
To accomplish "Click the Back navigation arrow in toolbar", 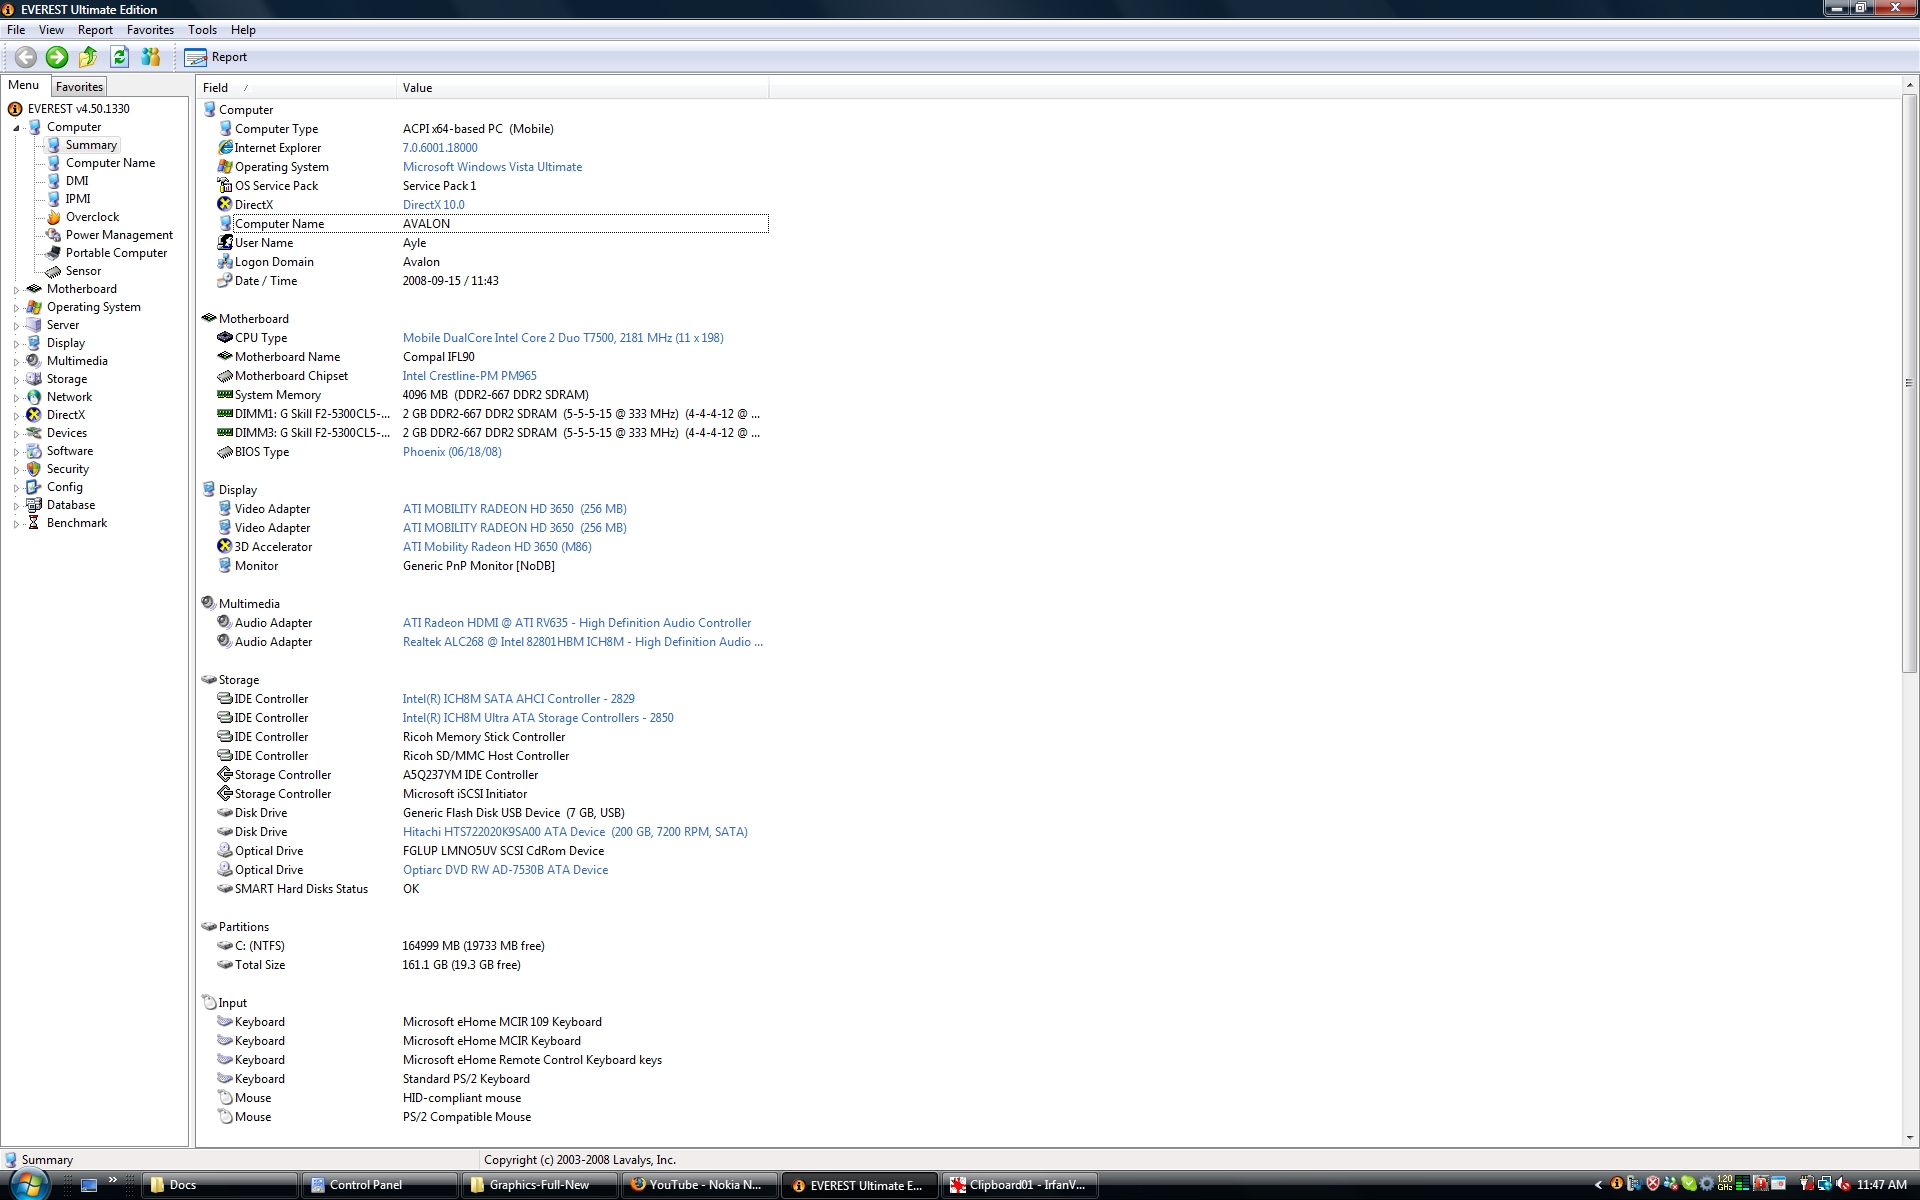I will click(x=25, y=57).
